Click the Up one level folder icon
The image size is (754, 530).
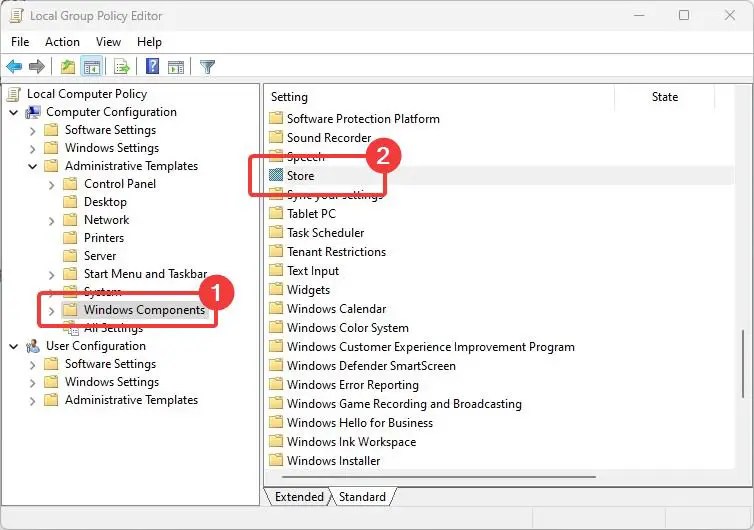click(x=68, y=66)
